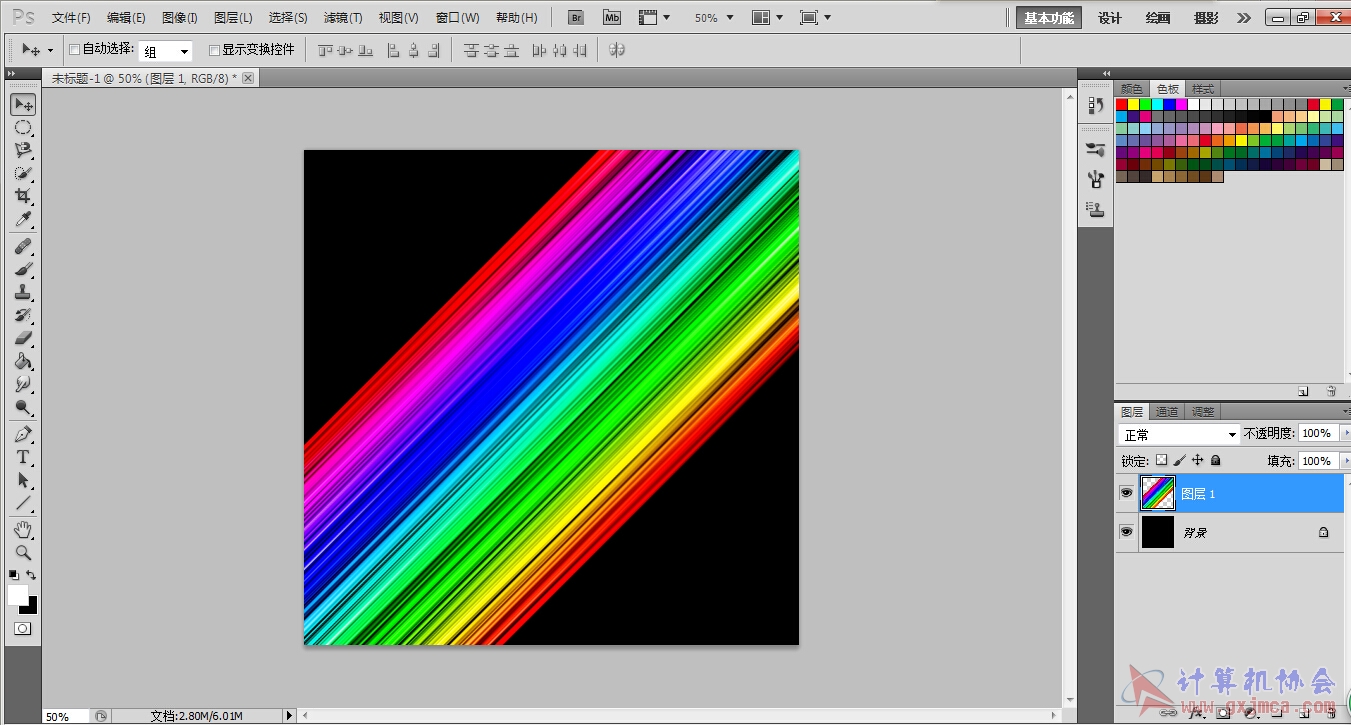Image resolution: width=1351 pixels, height=725 pixels.
Task: Show more workspaces with the >> arrow
Action: [x=1244, y=18]
